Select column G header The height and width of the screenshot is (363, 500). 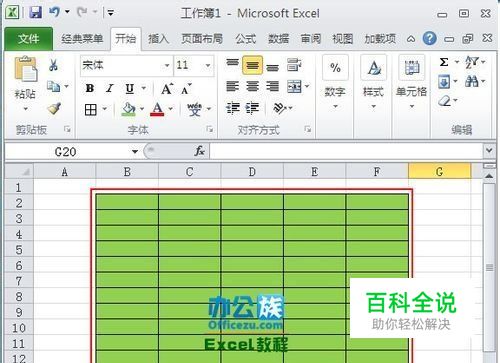pos(440,171)
